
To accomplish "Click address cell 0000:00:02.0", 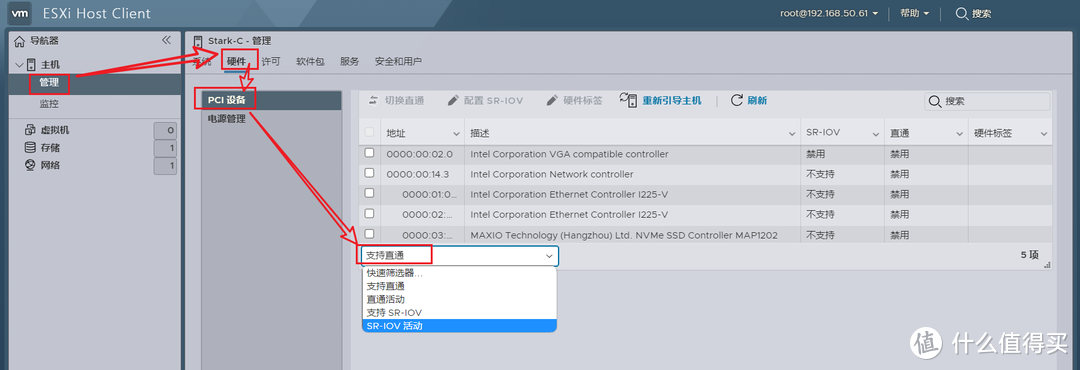I will click(x=419, y=154).
